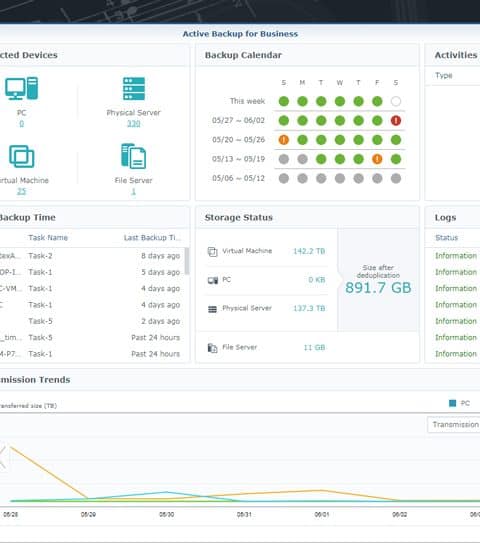Click the Saturday grey dot in 05/06 ~ 05/12 row
480x543 pixels.
point(396,178)
